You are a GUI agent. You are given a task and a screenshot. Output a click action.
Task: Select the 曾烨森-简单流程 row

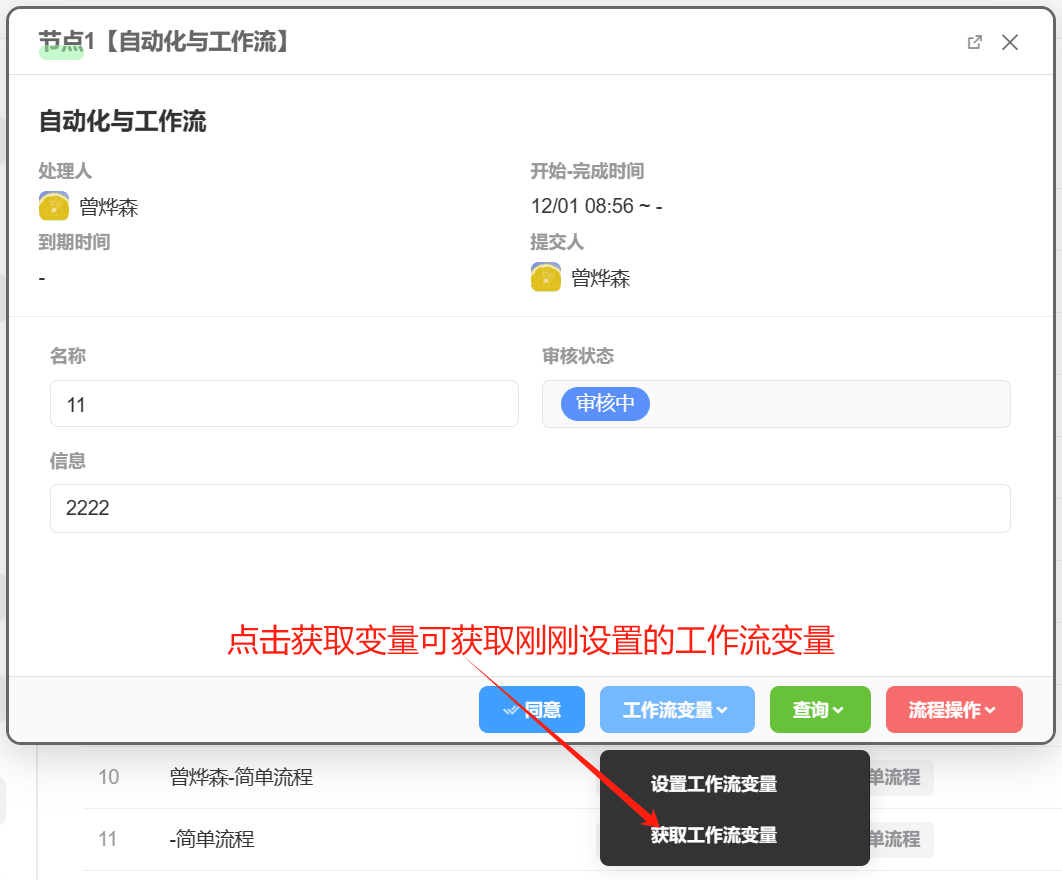click(x=241, y=777)
